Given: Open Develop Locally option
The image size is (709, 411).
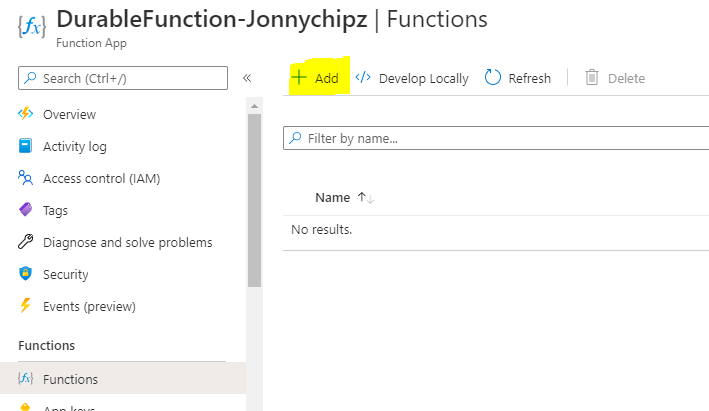Looking at the screenshot, I should click(412, 78).
